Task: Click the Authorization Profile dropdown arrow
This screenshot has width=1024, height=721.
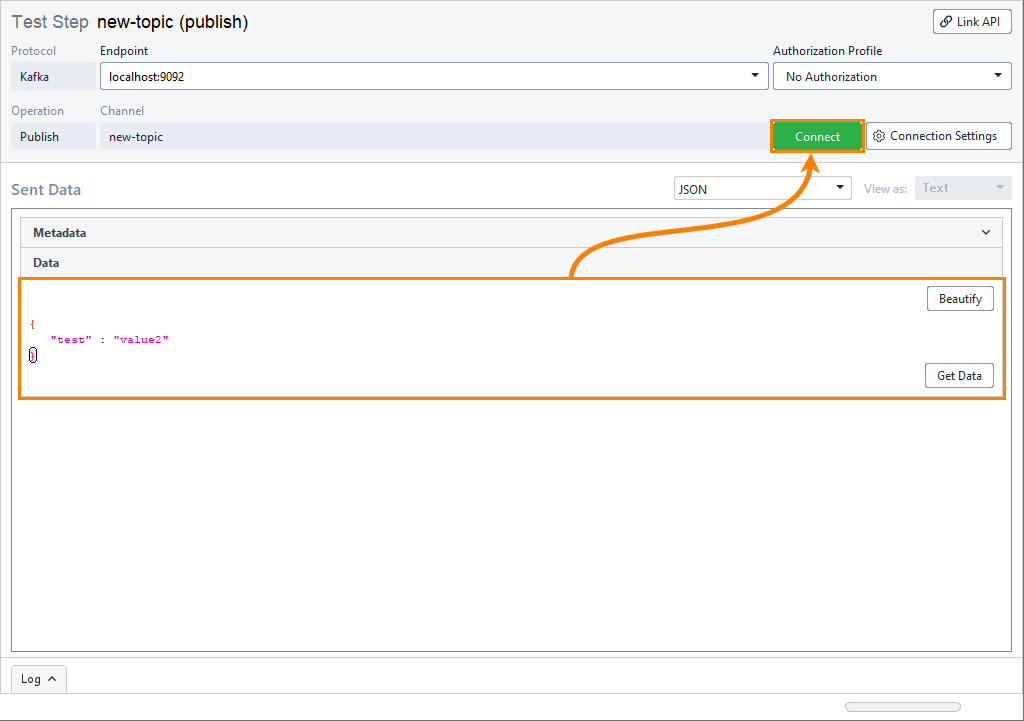Action: [x=997, y=76]
